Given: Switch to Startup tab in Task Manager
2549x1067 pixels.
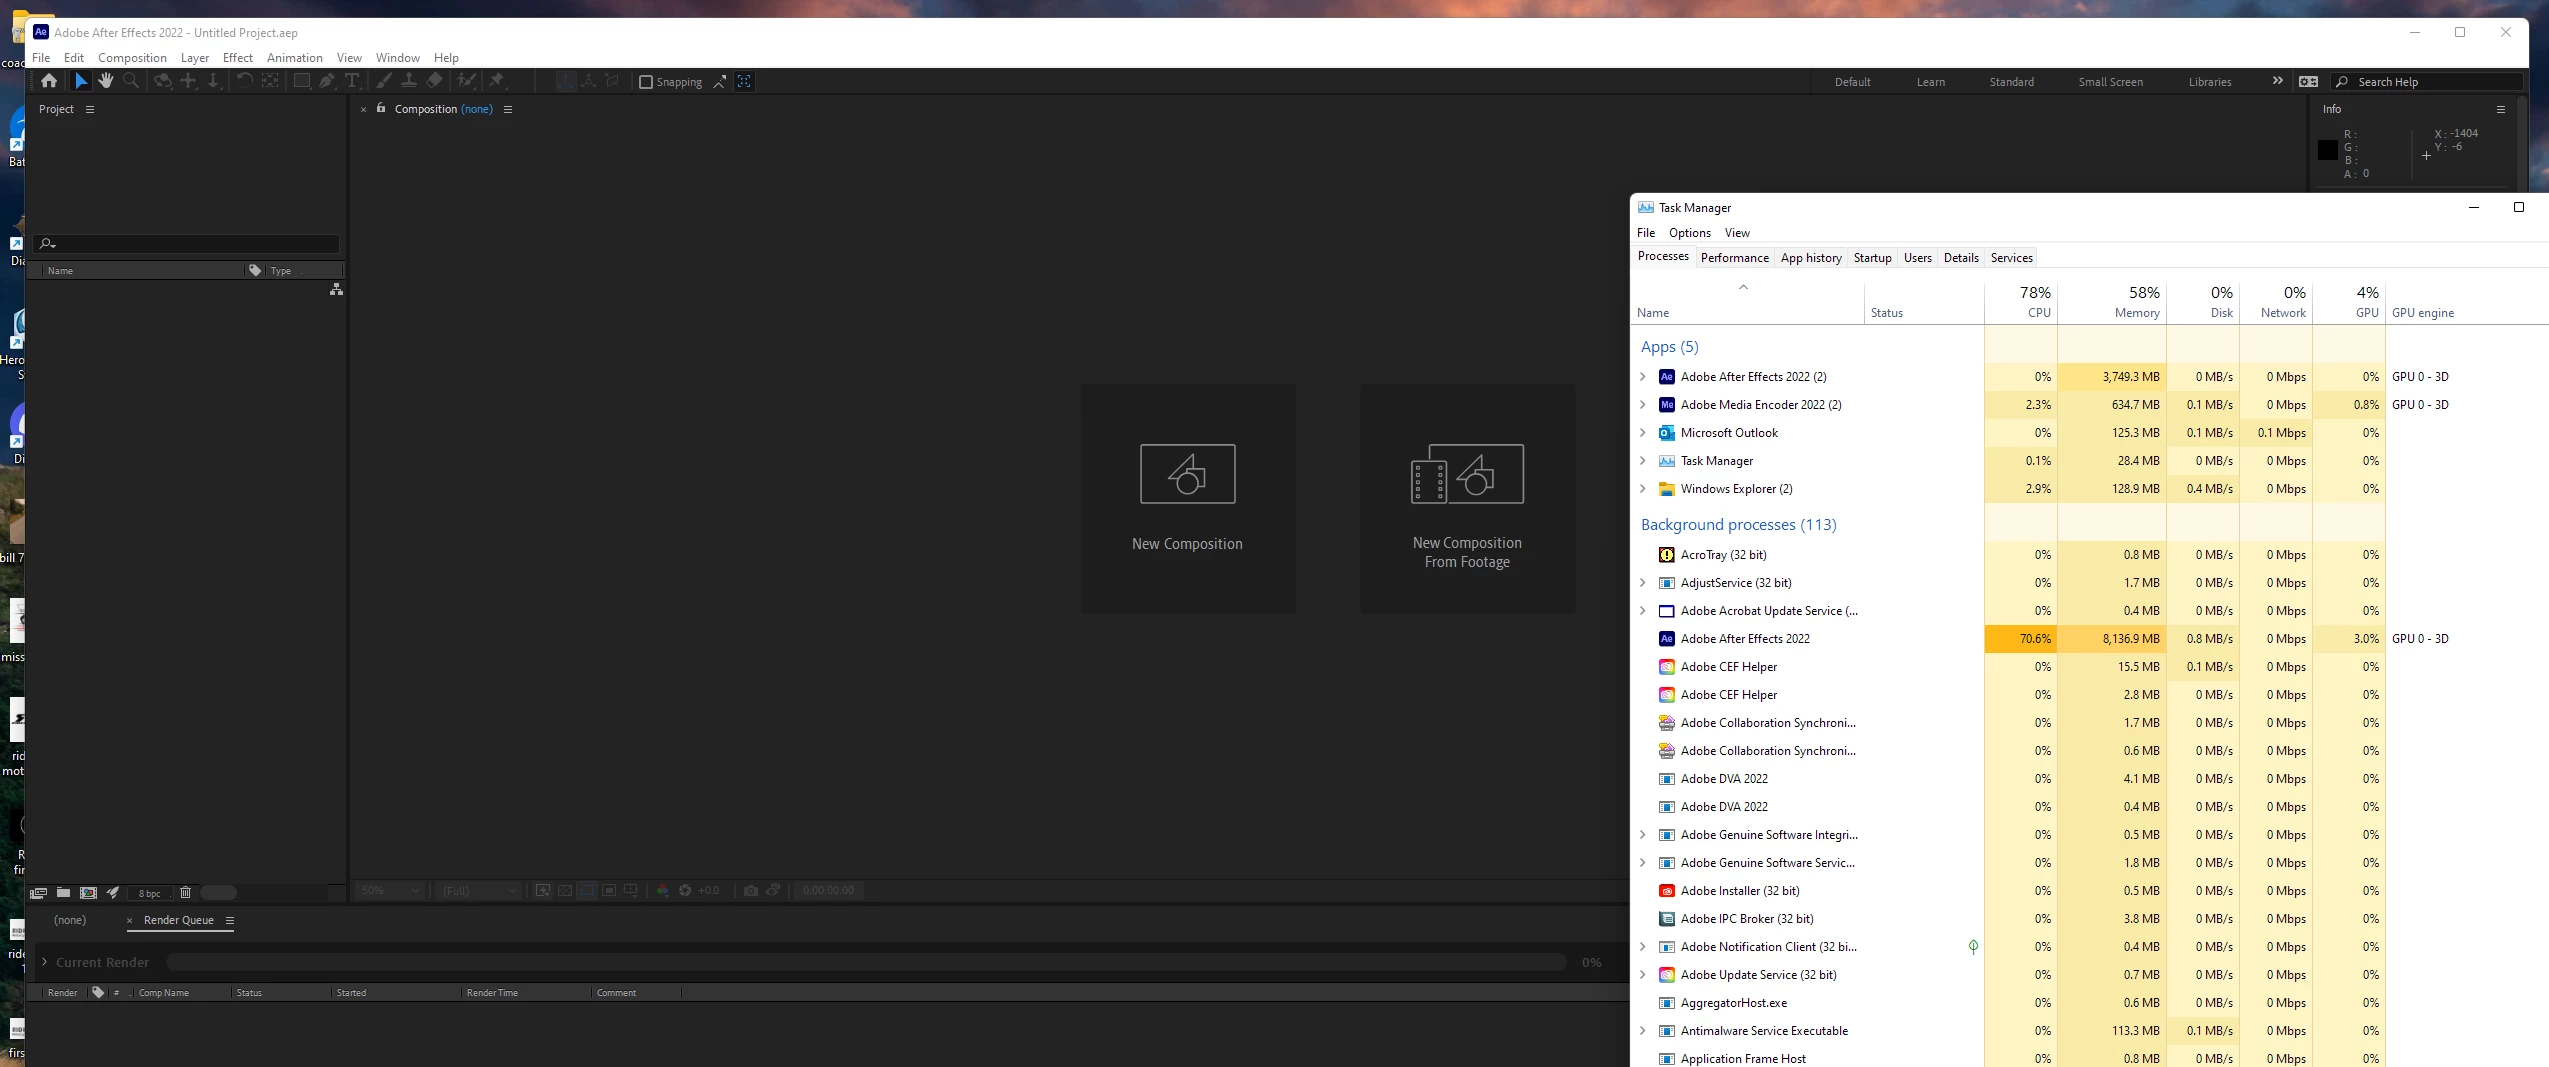Looking at the screenshot, I should click(1872, 257).
